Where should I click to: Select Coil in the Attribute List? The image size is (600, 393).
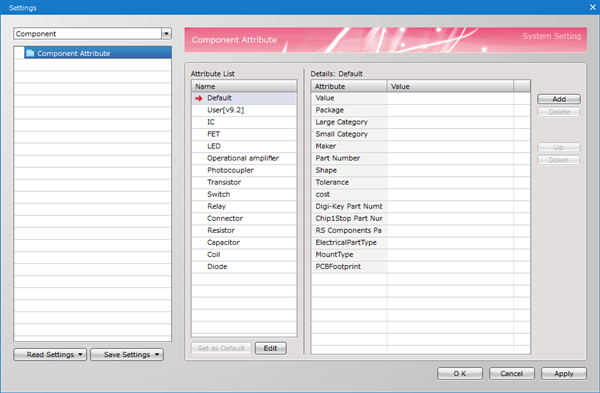point(244,255)
